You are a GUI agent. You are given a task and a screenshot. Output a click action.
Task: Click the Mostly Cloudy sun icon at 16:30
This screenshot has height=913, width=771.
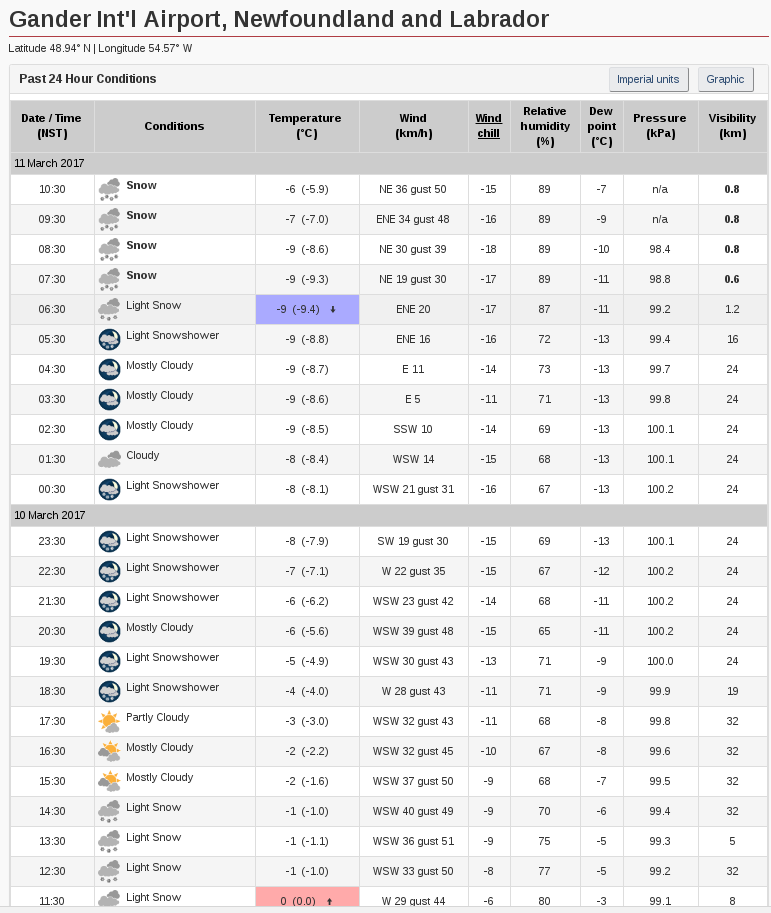click(x=109, y=752)
